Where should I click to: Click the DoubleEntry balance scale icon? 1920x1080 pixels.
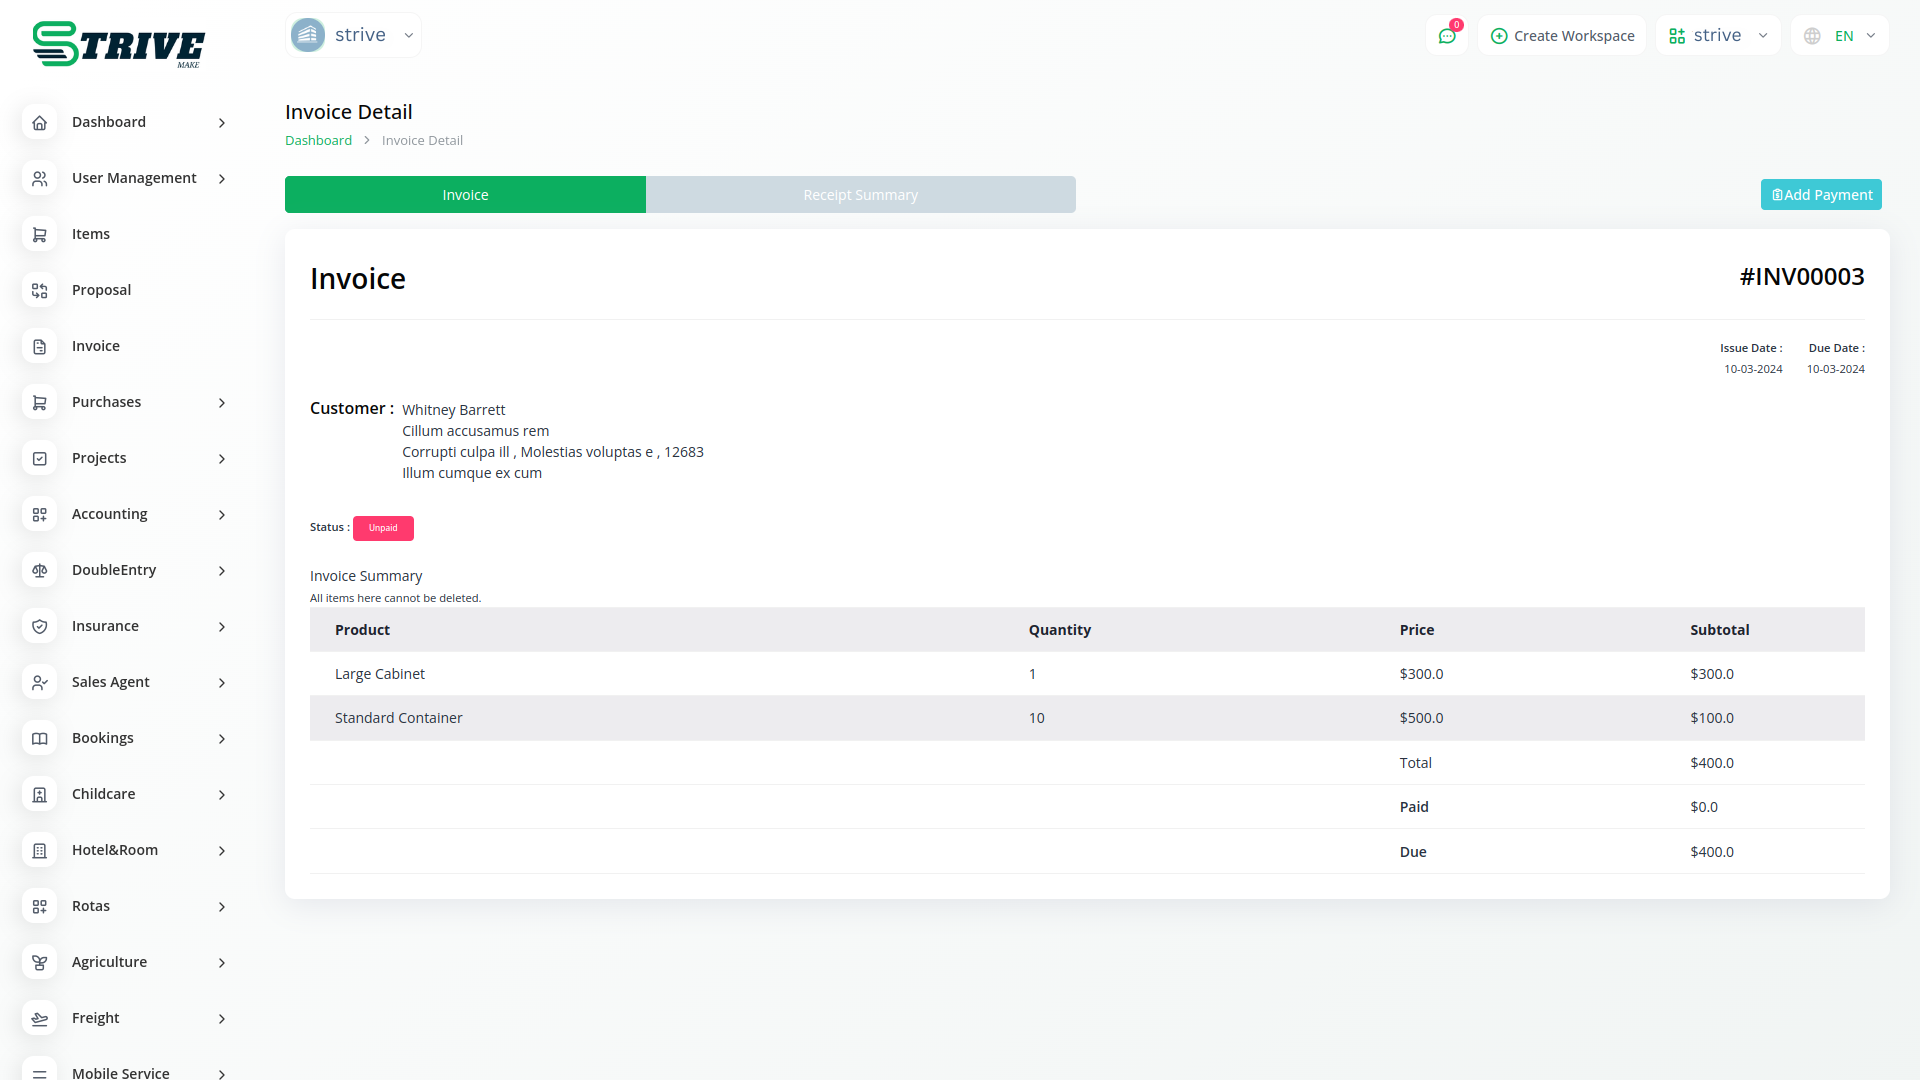(x=40, y=570)
